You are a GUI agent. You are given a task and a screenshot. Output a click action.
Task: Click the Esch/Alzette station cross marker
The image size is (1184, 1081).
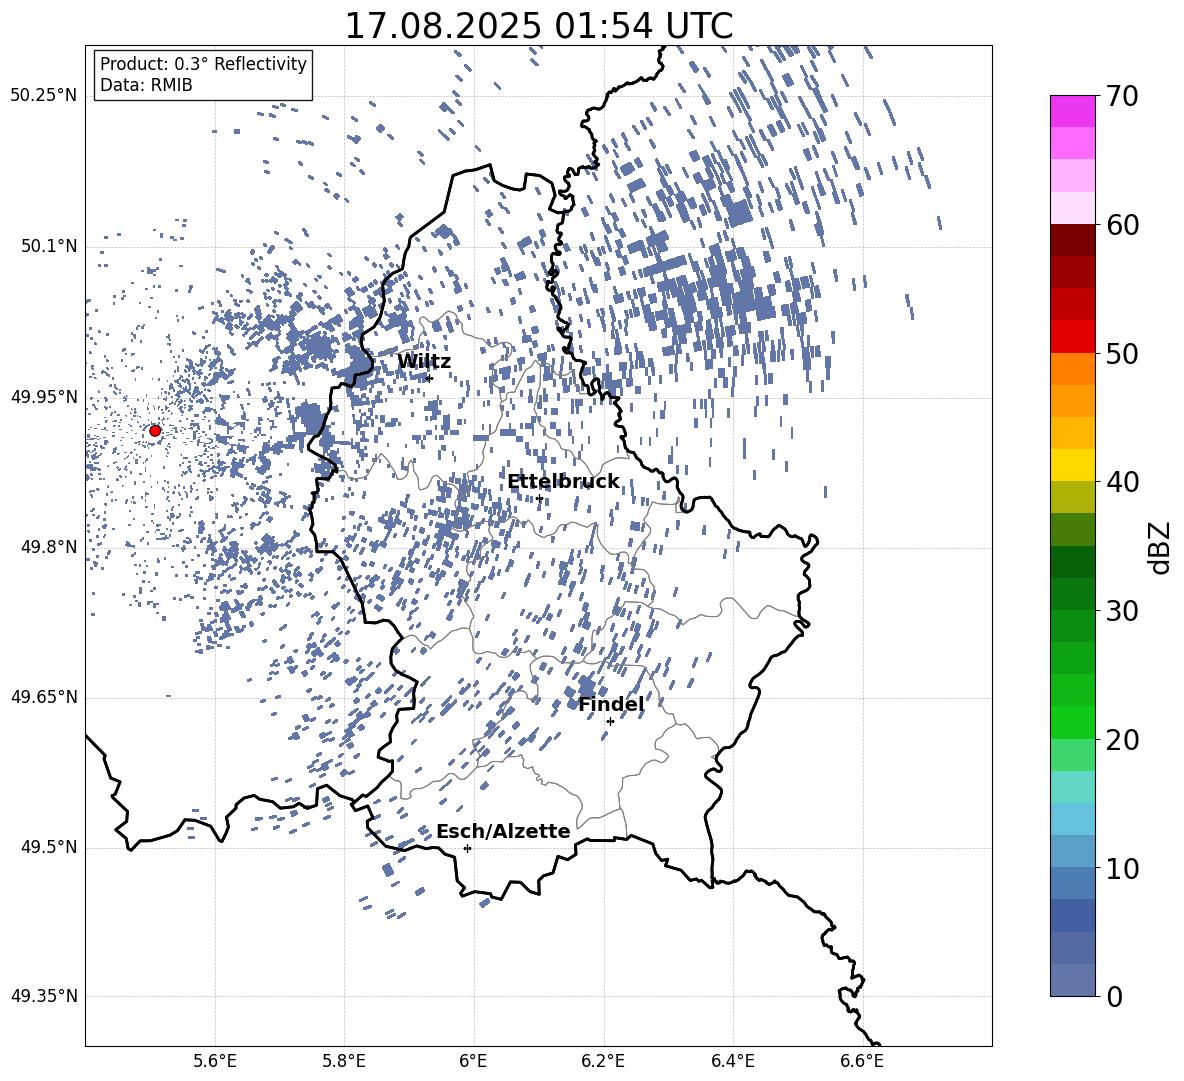(x=467, y=848)
